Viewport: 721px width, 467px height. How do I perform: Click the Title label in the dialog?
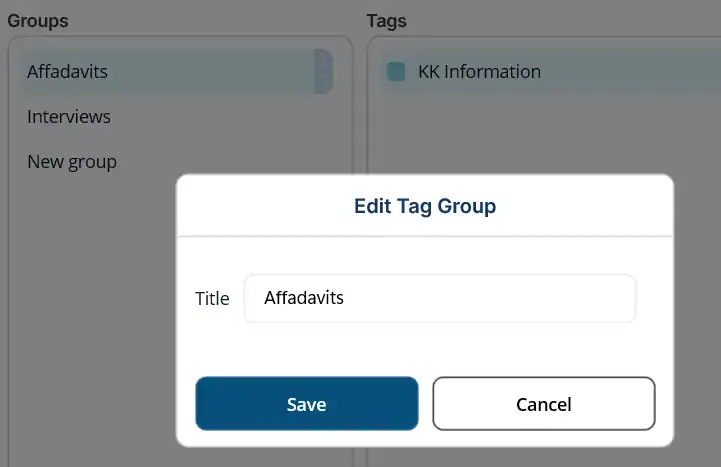212,299
